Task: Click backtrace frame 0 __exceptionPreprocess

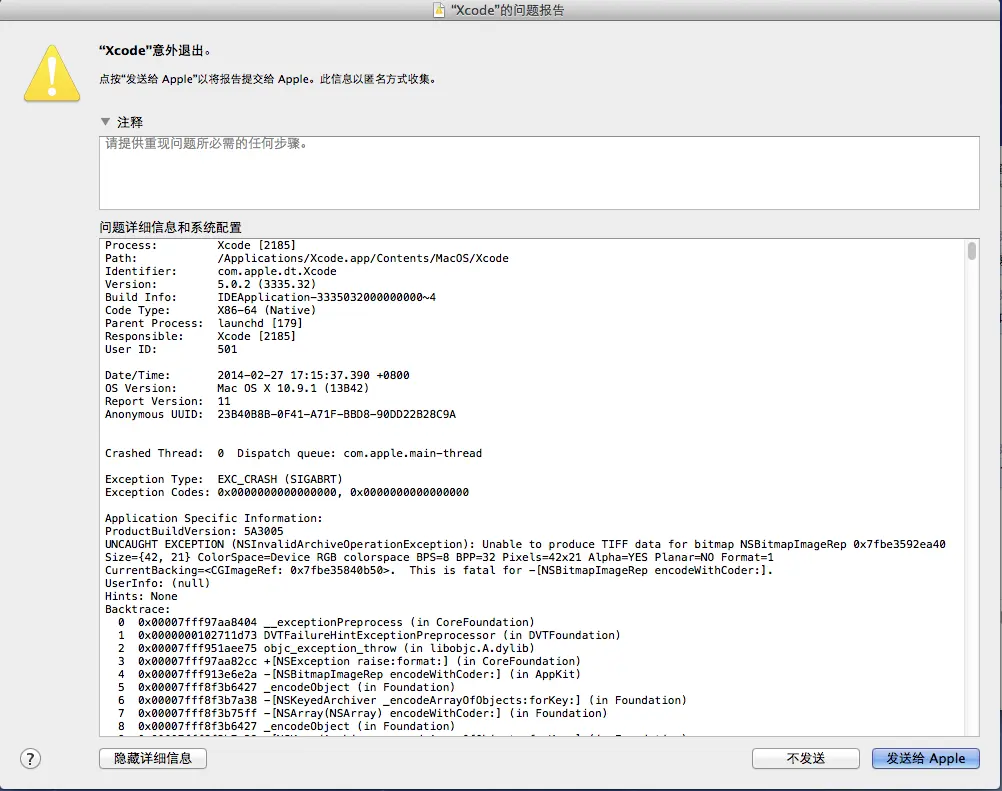Action: tap(326, 622)
